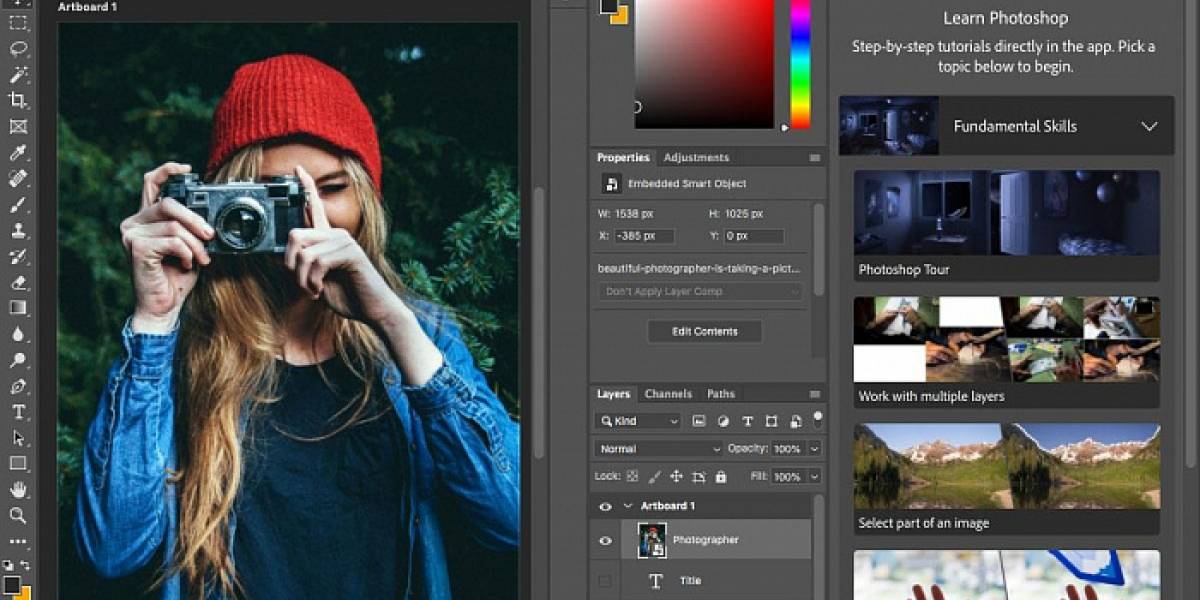The image size is (1200, 600).
Task: Select the Pen tool
Action: coord(18,386)
